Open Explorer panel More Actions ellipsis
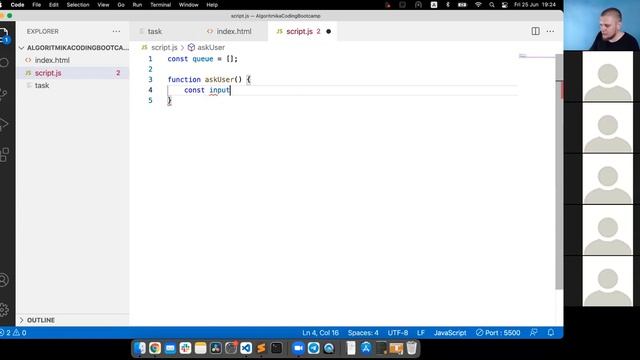Viewport: 640px width, 360px height. pyautogui.click(x=116, y=31)
